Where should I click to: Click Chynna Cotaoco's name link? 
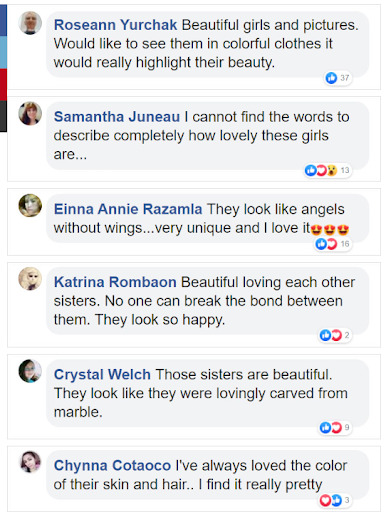click(112, 466)
